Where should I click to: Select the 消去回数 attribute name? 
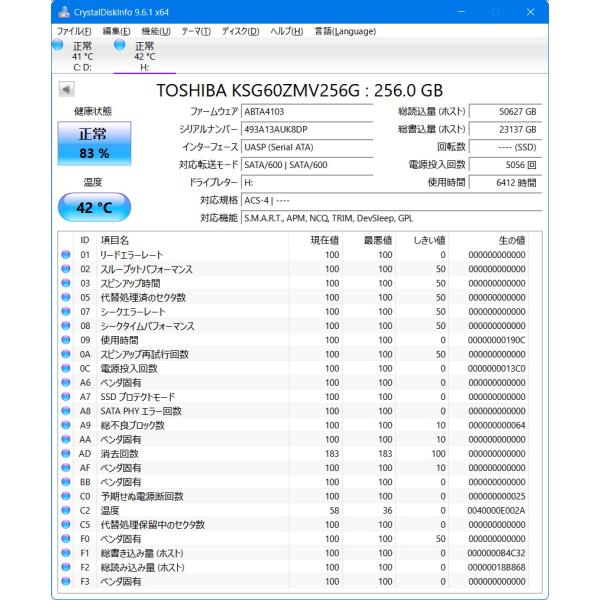click(119, 454)
